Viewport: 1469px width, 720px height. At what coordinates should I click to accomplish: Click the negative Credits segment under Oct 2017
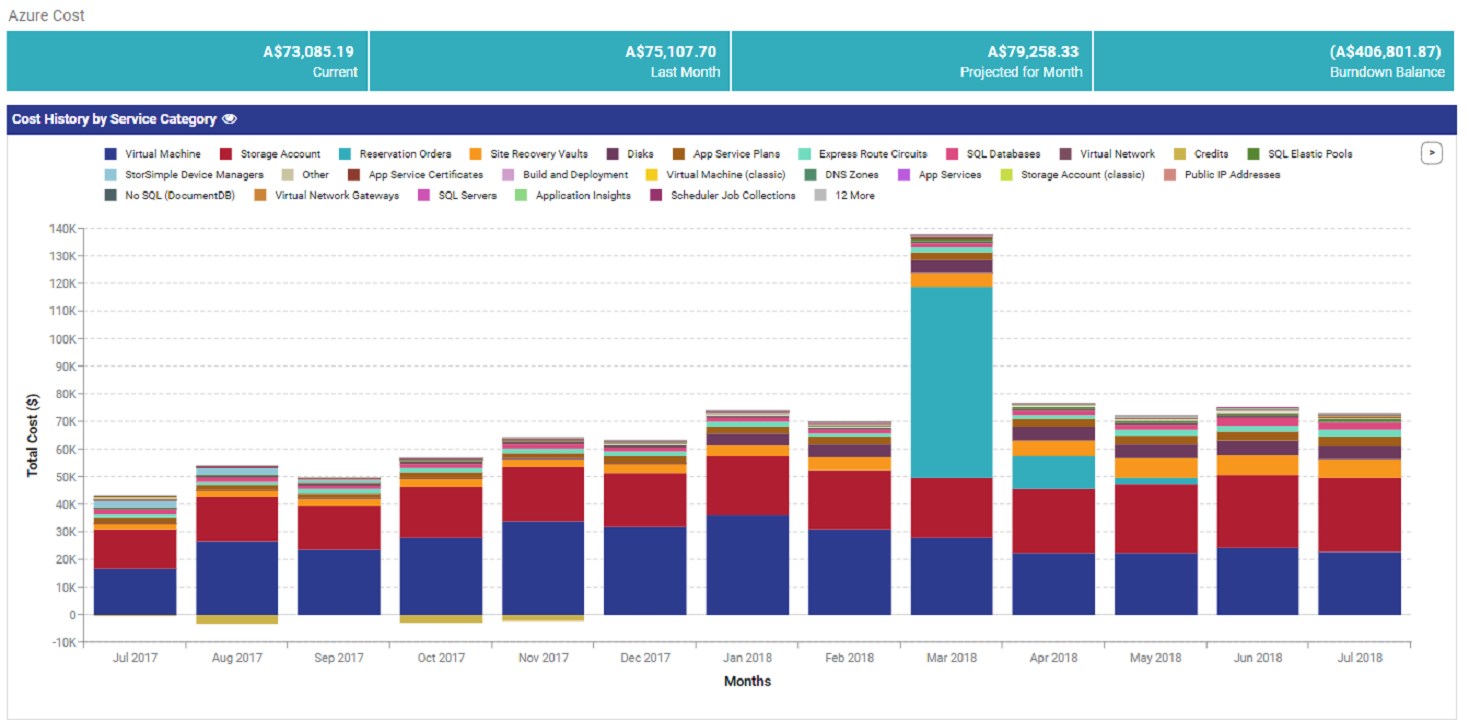[x=440, y=619]
